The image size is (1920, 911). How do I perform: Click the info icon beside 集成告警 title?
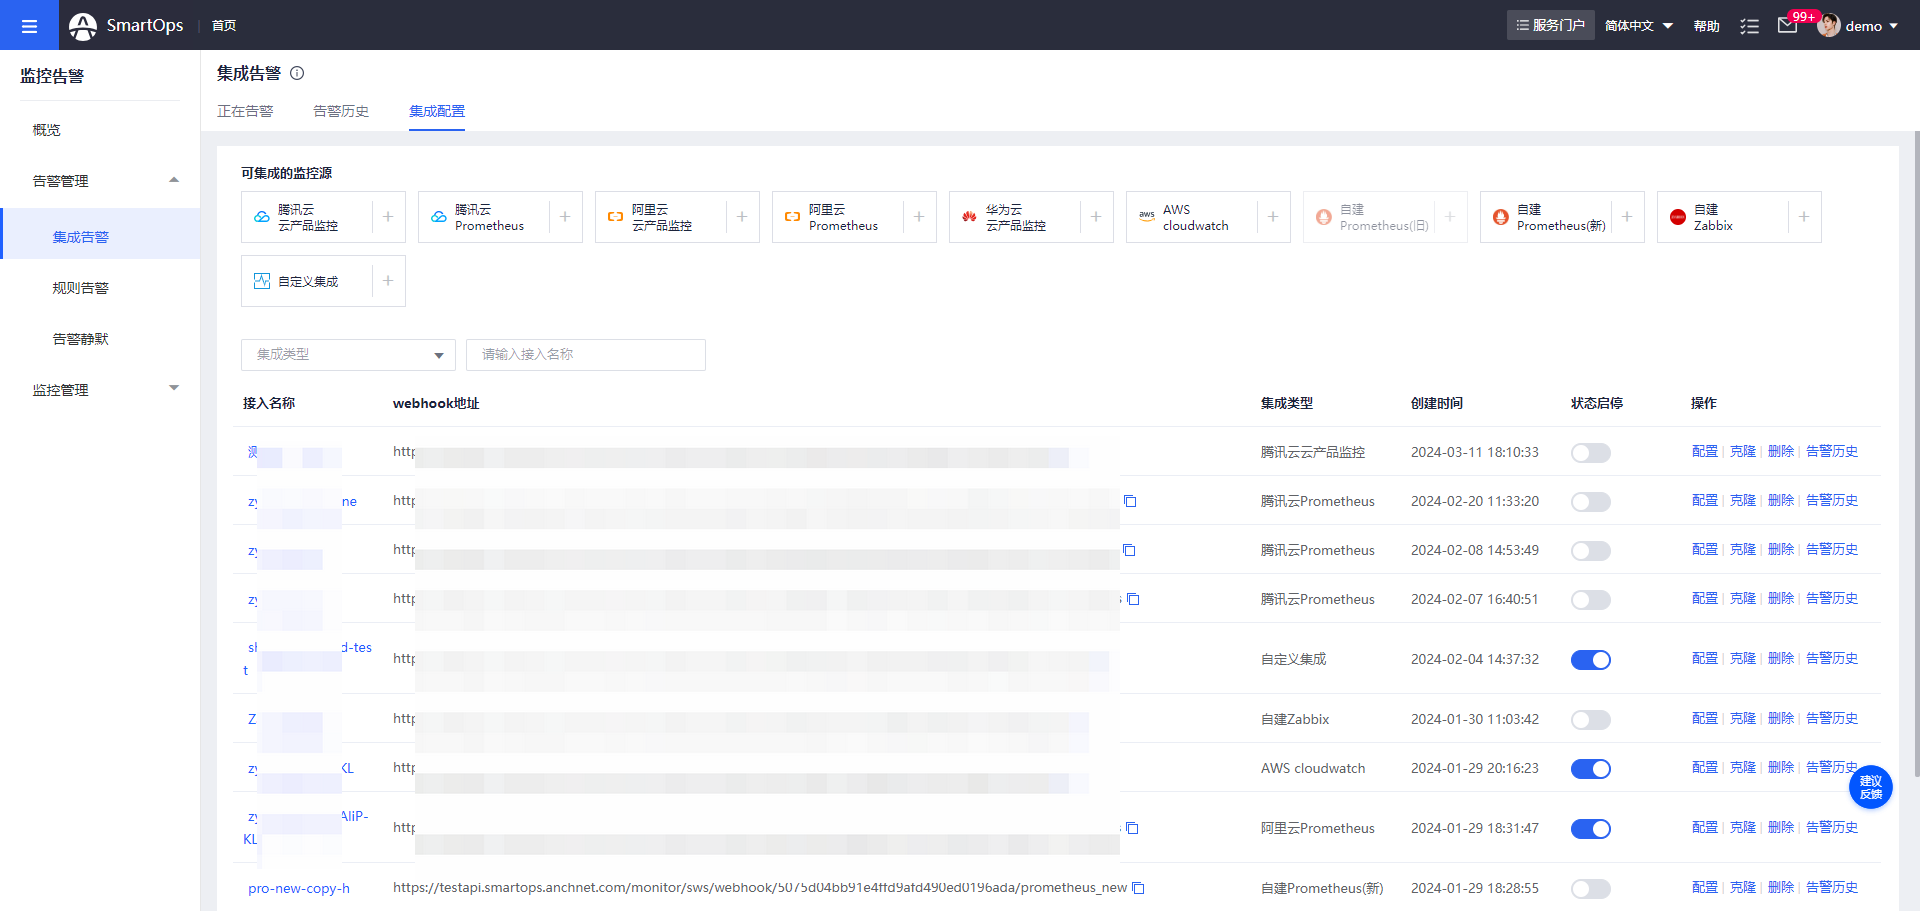pos(297,73)
